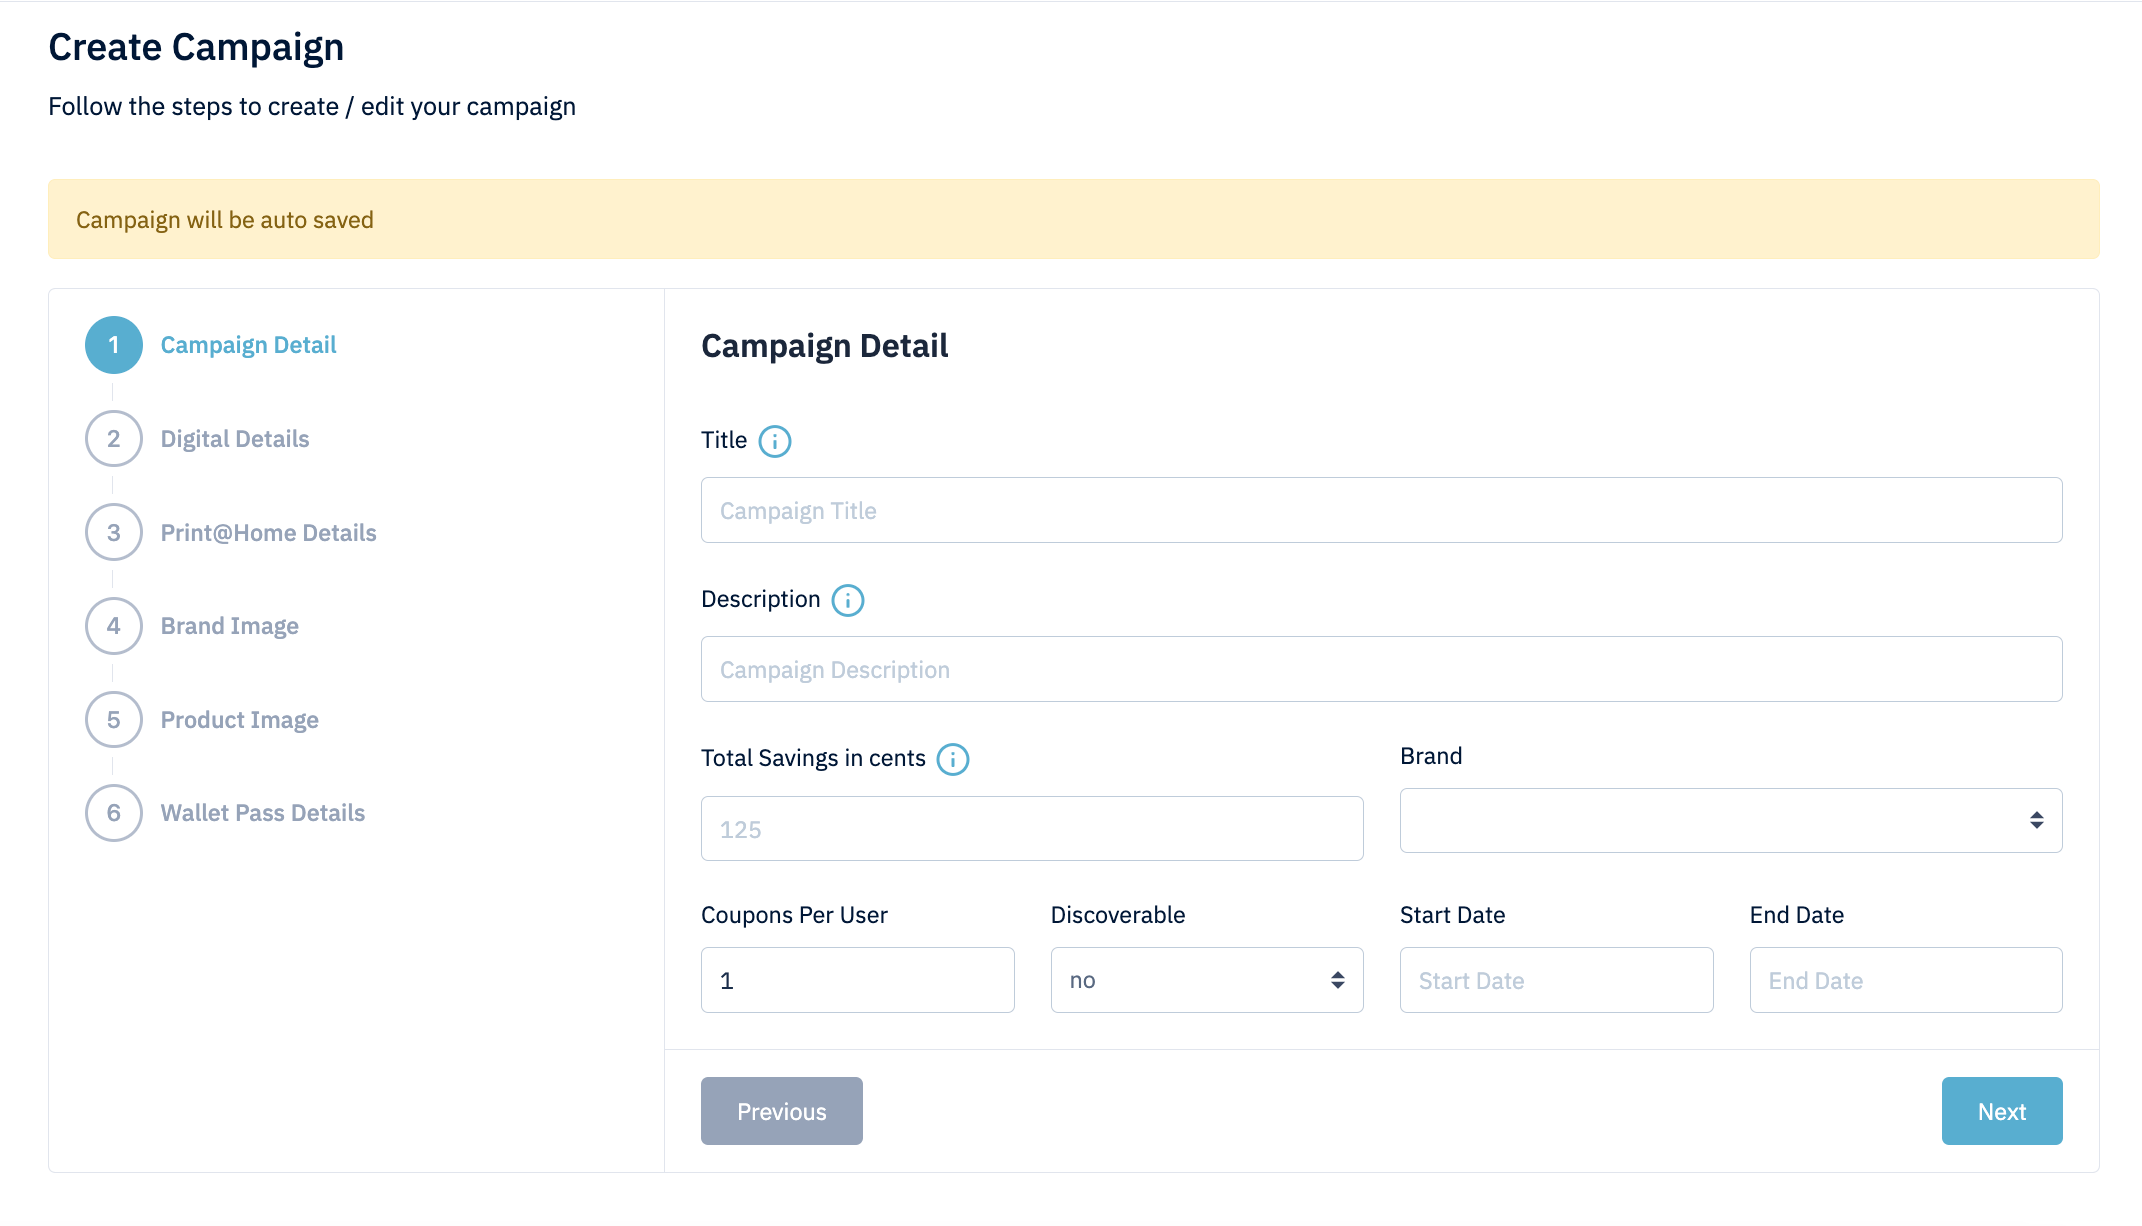Open the Brand dropdown
Viewport: 2142px width, 1226px height.
1730,820
